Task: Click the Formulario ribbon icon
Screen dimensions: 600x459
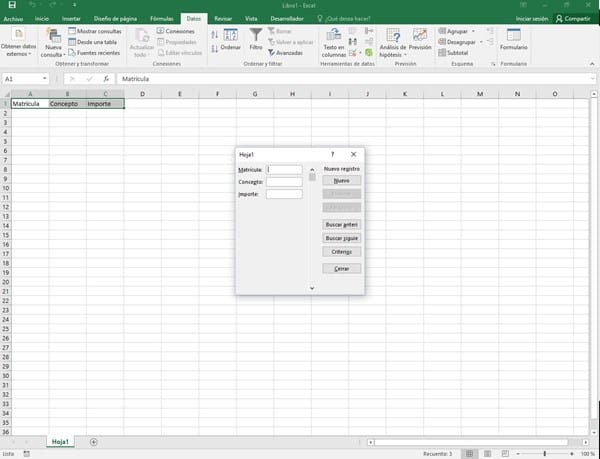Action: [x=513, y=40]
